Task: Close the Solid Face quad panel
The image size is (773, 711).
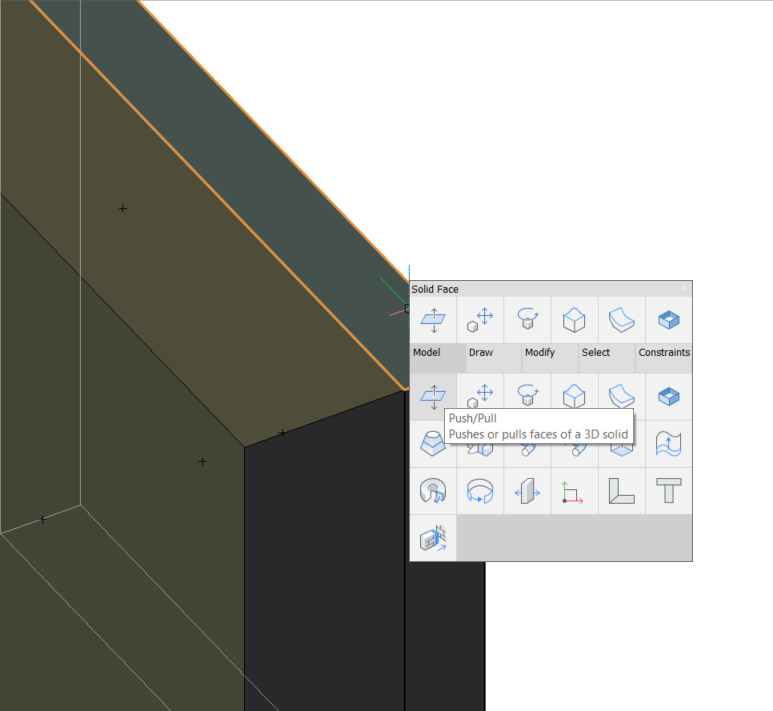Action: pos(685,289)
